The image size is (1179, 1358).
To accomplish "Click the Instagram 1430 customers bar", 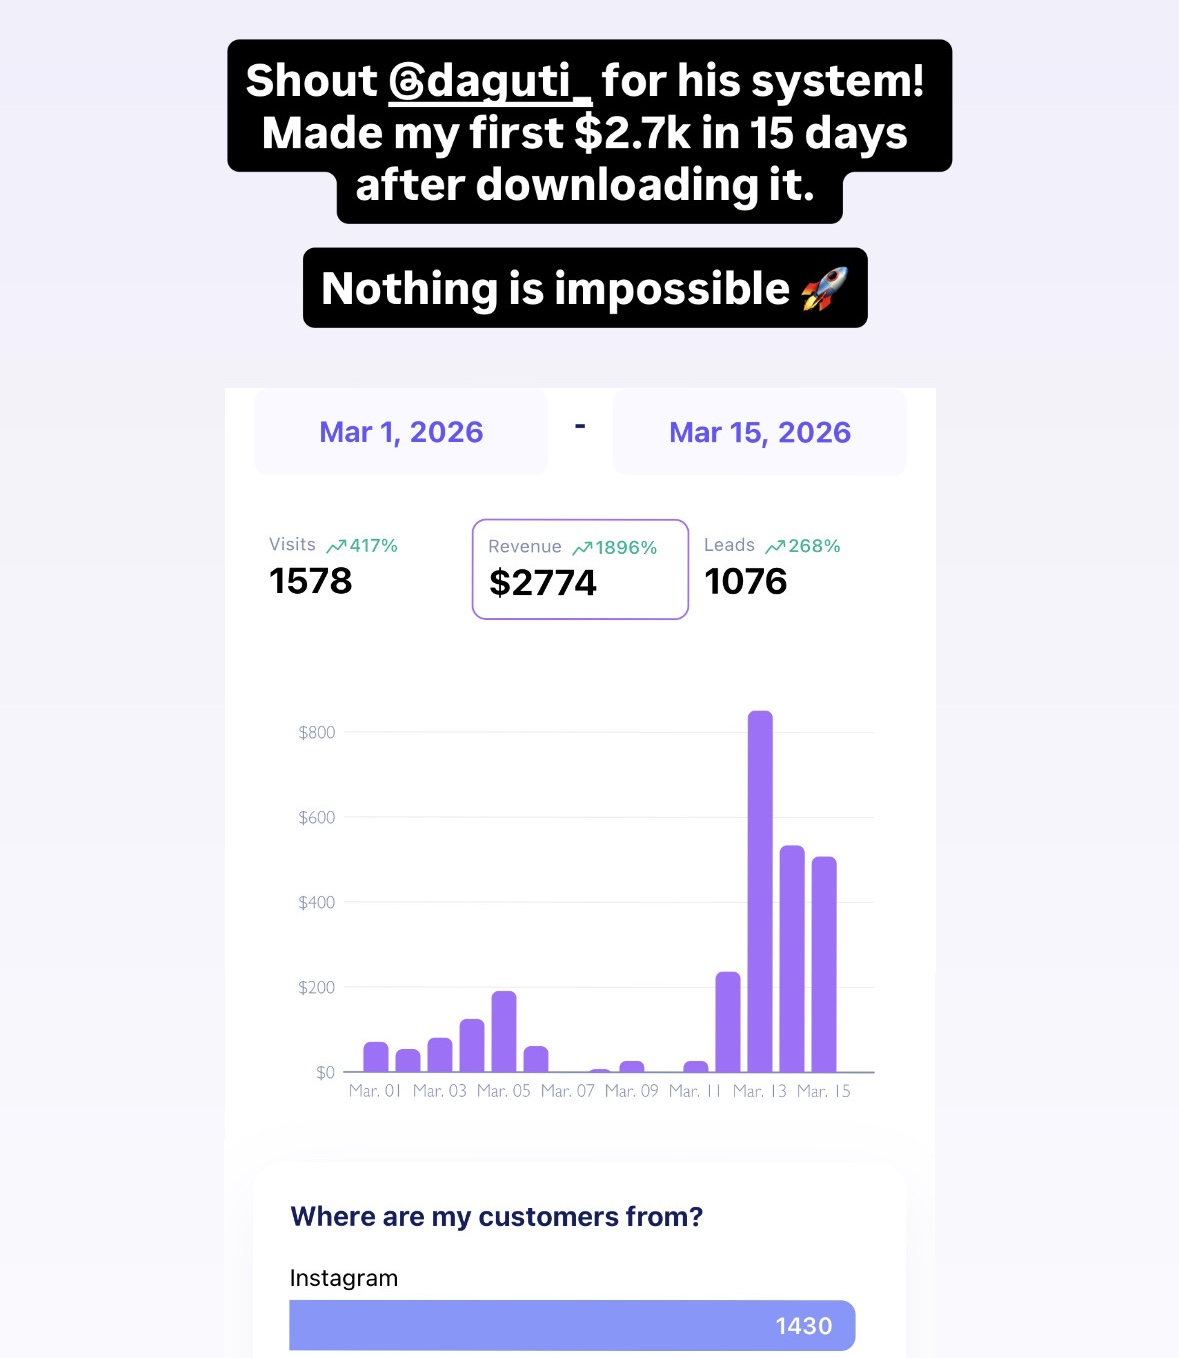I will pos(572,1326).
